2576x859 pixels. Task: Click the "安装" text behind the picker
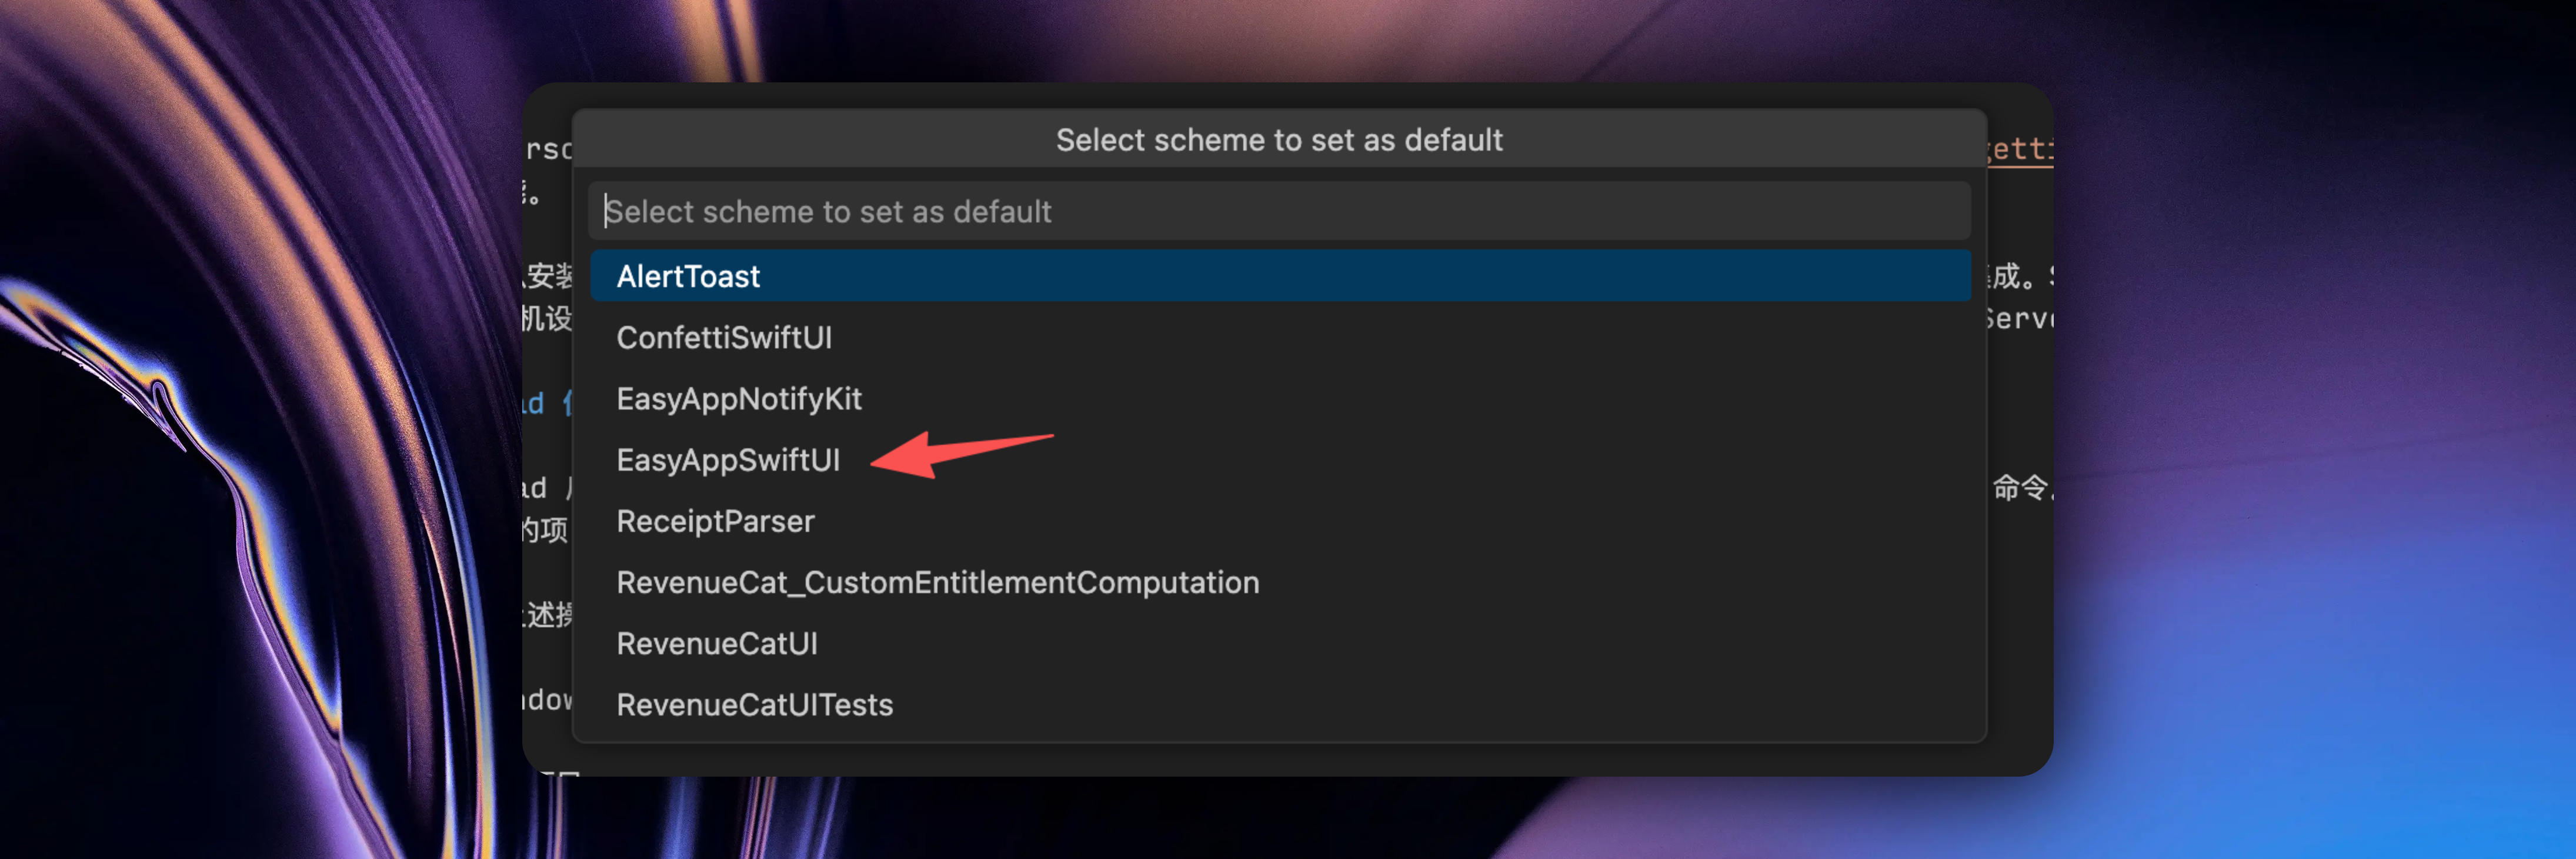(x=550, y=275)
